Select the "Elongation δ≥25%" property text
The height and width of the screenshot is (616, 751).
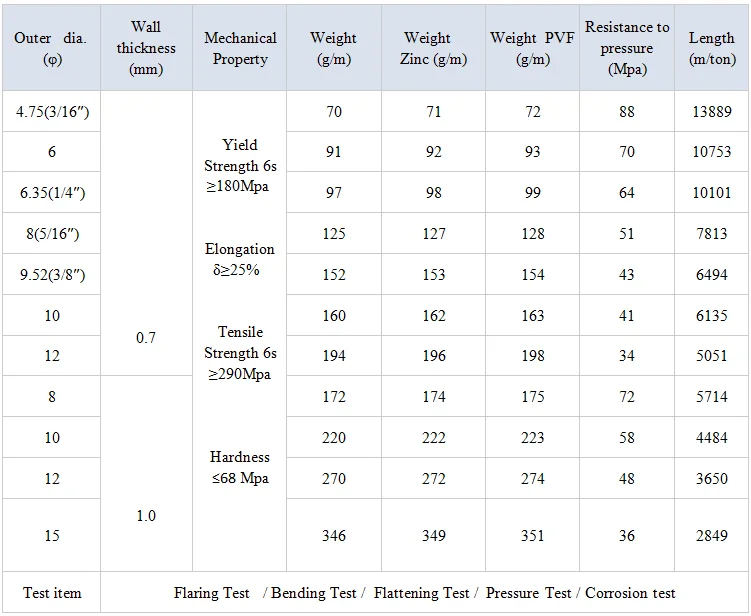[240, 259]
